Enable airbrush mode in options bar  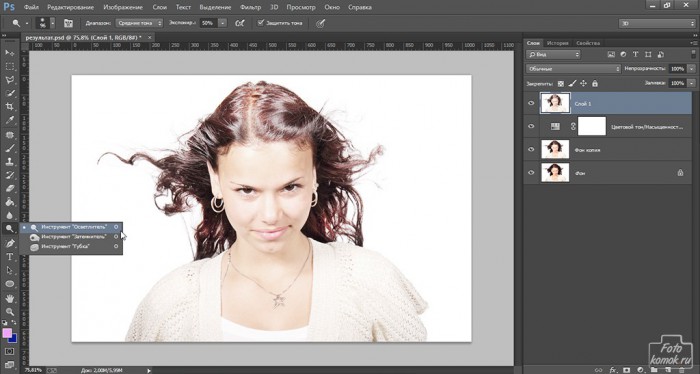coord(240,23)
